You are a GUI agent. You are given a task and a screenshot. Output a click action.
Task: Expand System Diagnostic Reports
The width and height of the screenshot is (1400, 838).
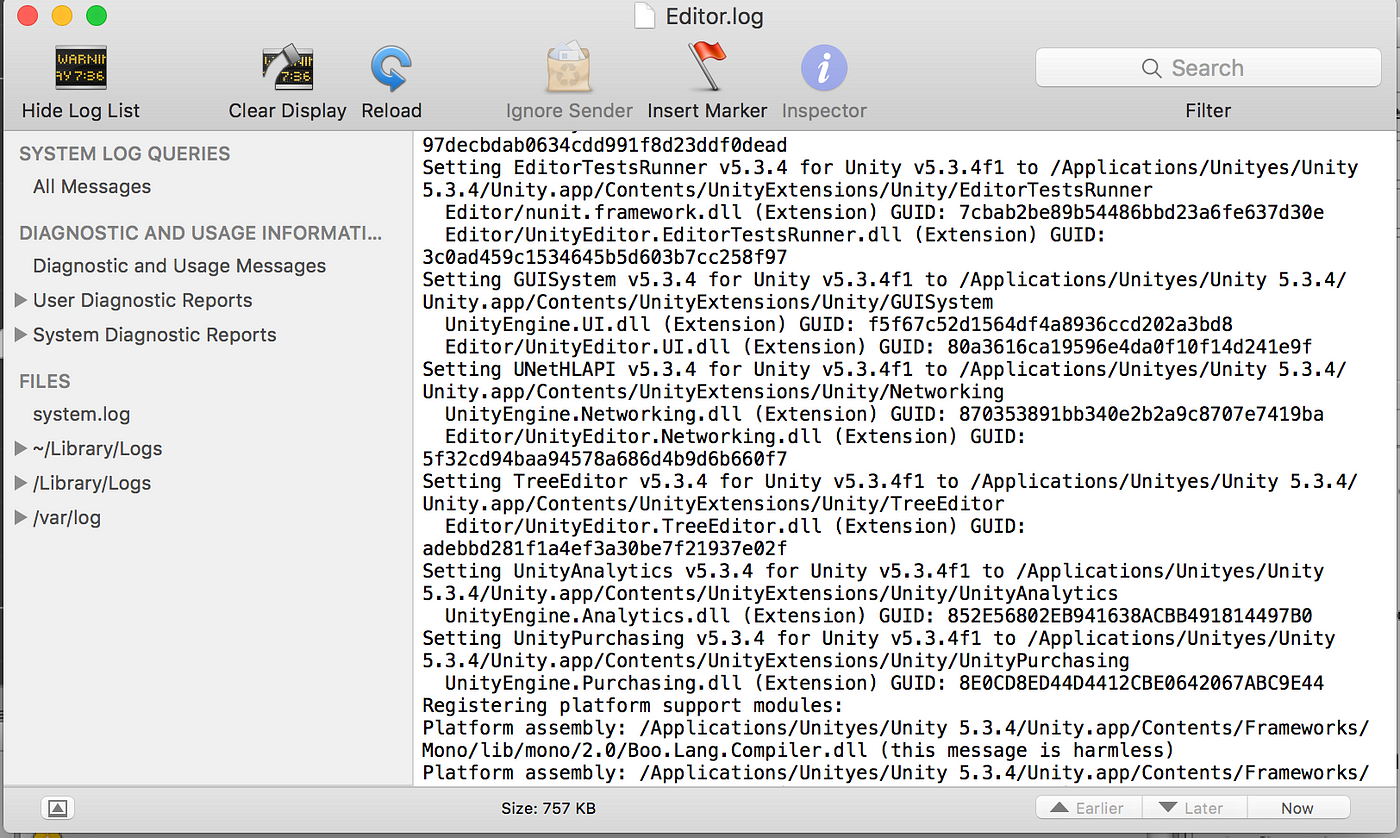pyautogui.click(x=21, y=335)
